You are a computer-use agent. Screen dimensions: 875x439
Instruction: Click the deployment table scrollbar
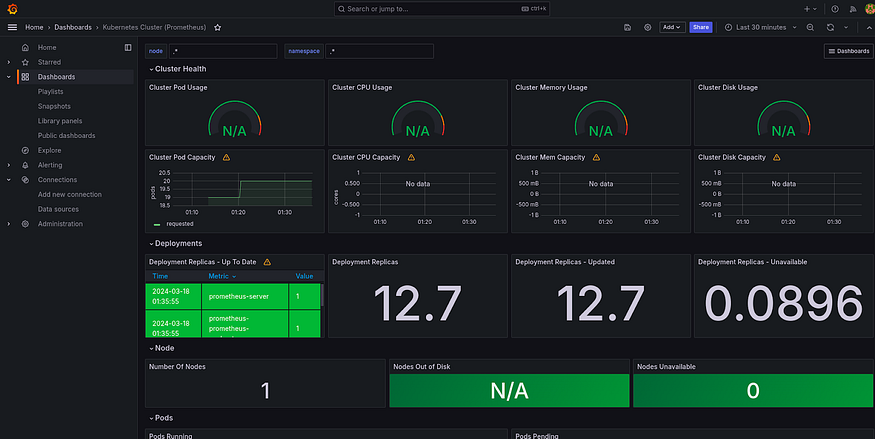click(323, 296)
